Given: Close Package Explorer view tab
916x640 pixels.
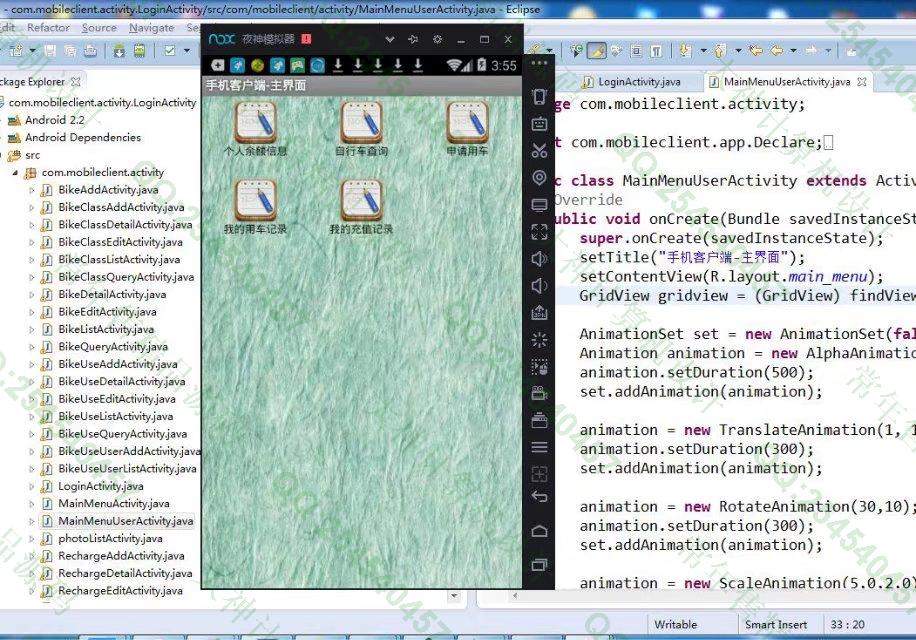Looking at the screenshot, I should (75, 82).
